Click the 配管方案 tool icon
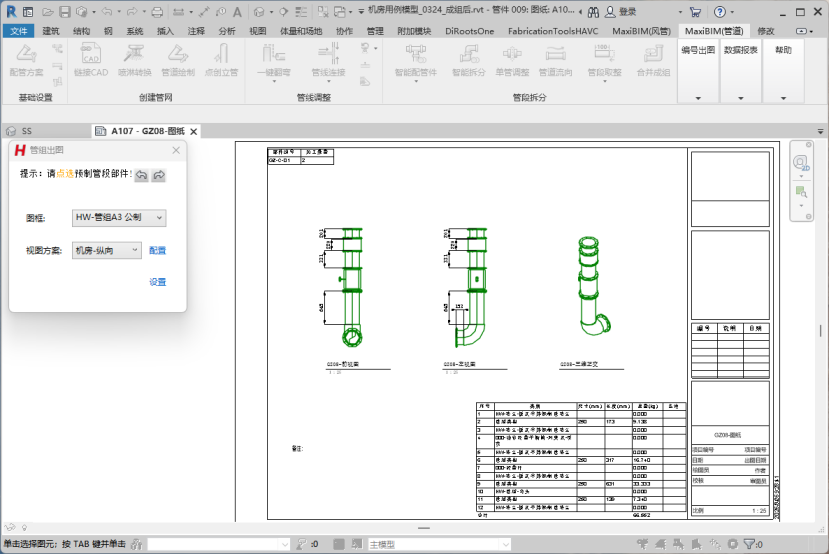This screenshot has width=829, height=555. [26, 60]
